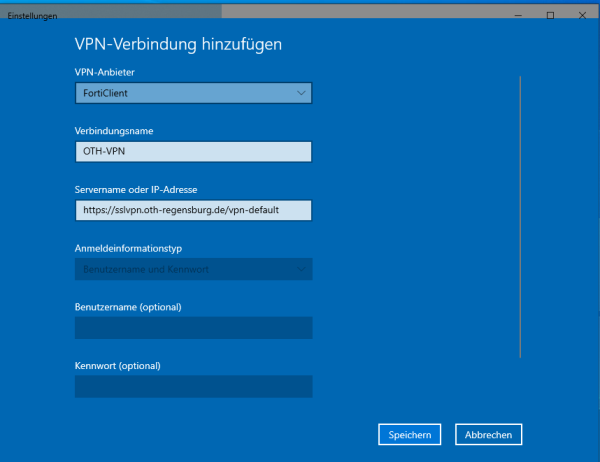600x462 pixels.
Task: Click the Servername oder IP-Adresse field
Action: pos(193,210)
